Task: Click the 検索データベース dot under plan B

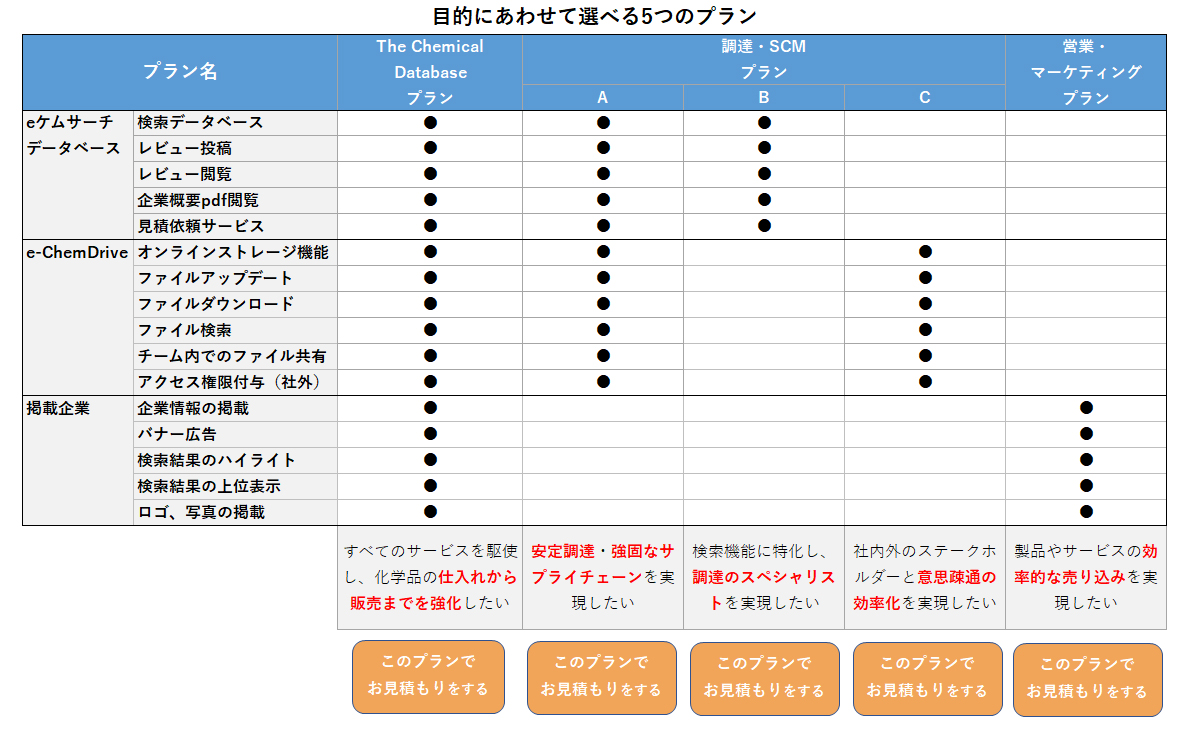Action: pyautogui.click(x=765, y=123)
